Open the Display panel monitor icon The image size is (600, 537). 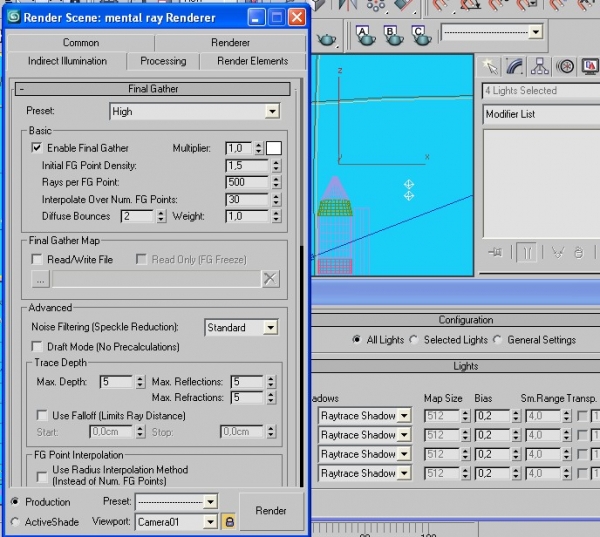[x=590, y=67]
